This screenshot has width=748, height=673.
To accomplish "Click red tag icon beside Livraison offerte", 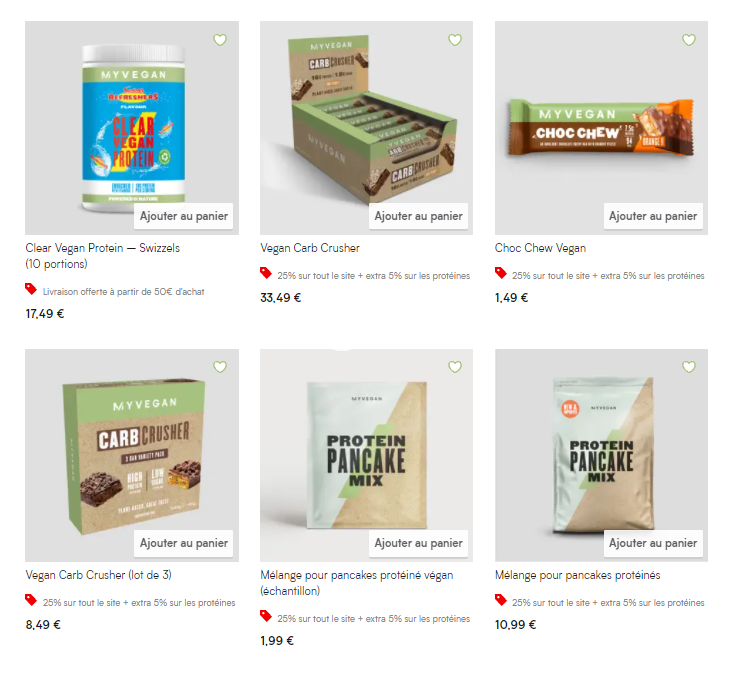I will tap(31, 289).
